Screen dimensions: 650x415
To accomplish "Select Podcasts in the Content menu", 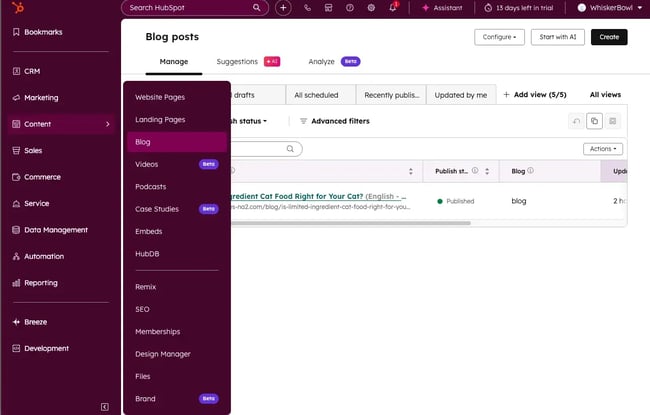I will click(177, 187).
